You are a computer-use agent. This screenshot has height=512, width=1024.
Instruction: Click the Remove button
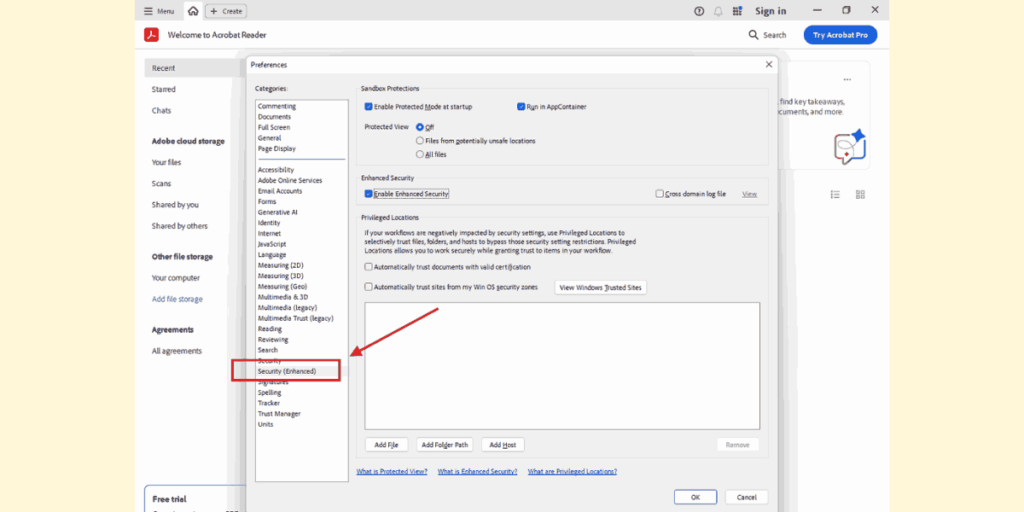coord(738,445)
